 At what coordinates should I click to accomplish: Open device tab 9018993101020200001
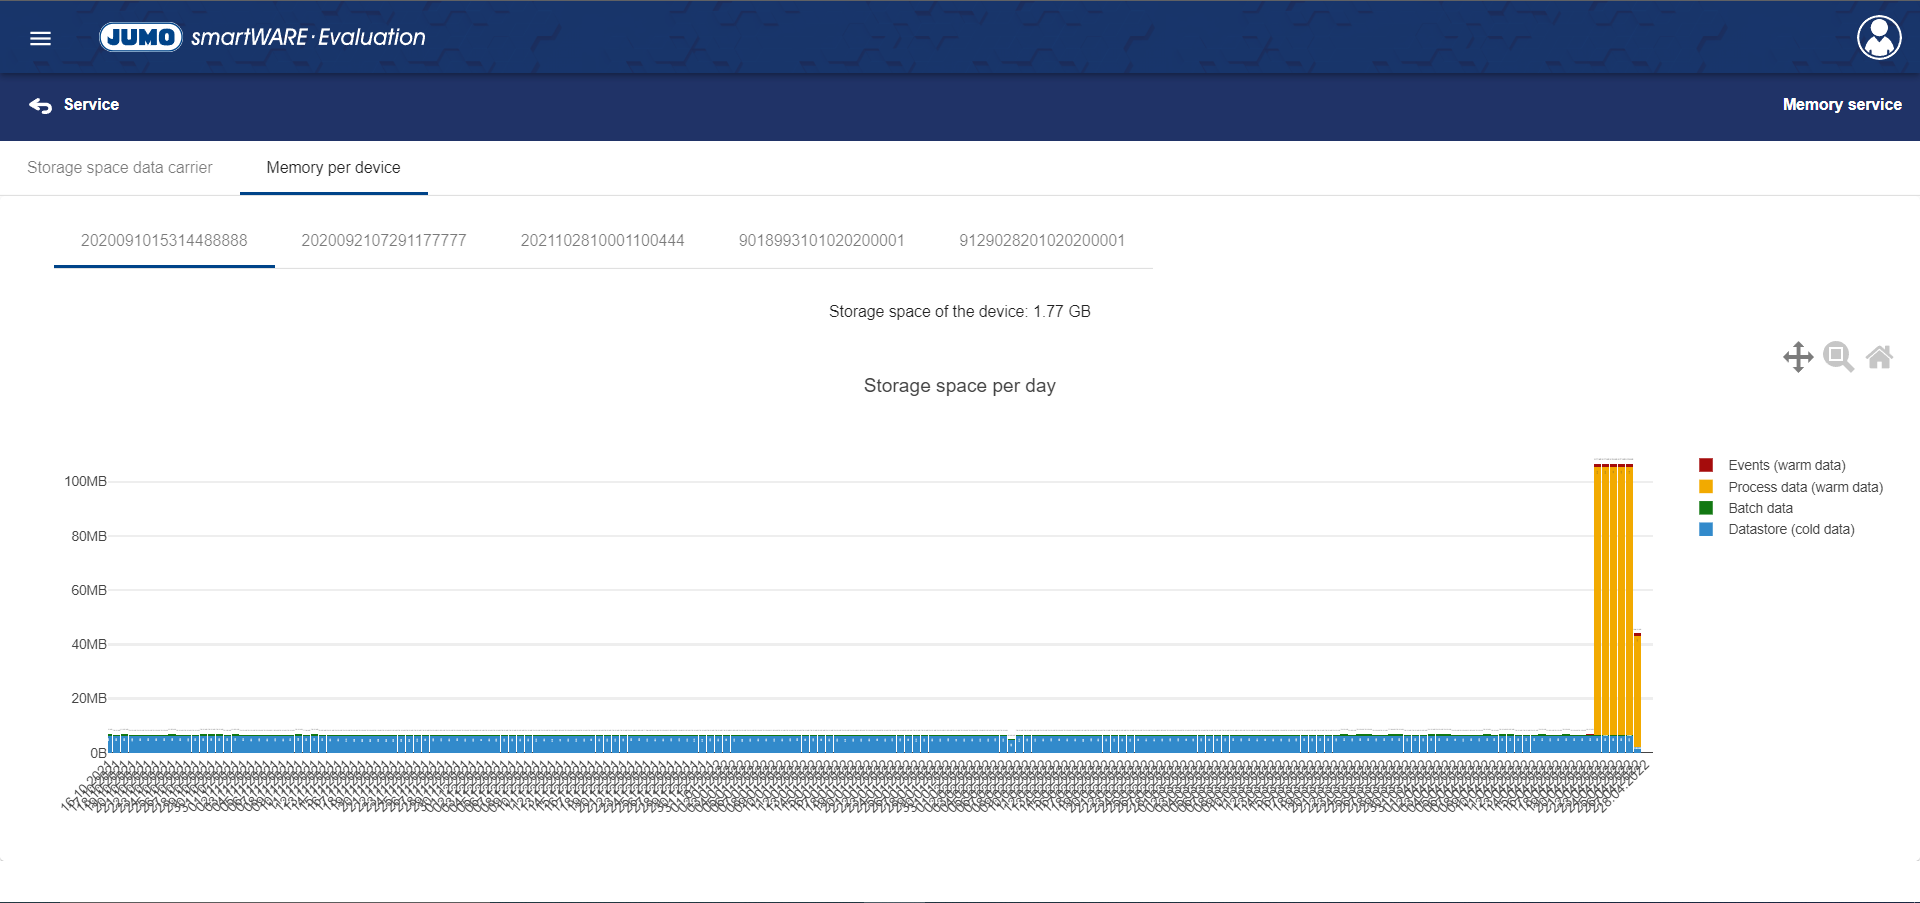821,241
